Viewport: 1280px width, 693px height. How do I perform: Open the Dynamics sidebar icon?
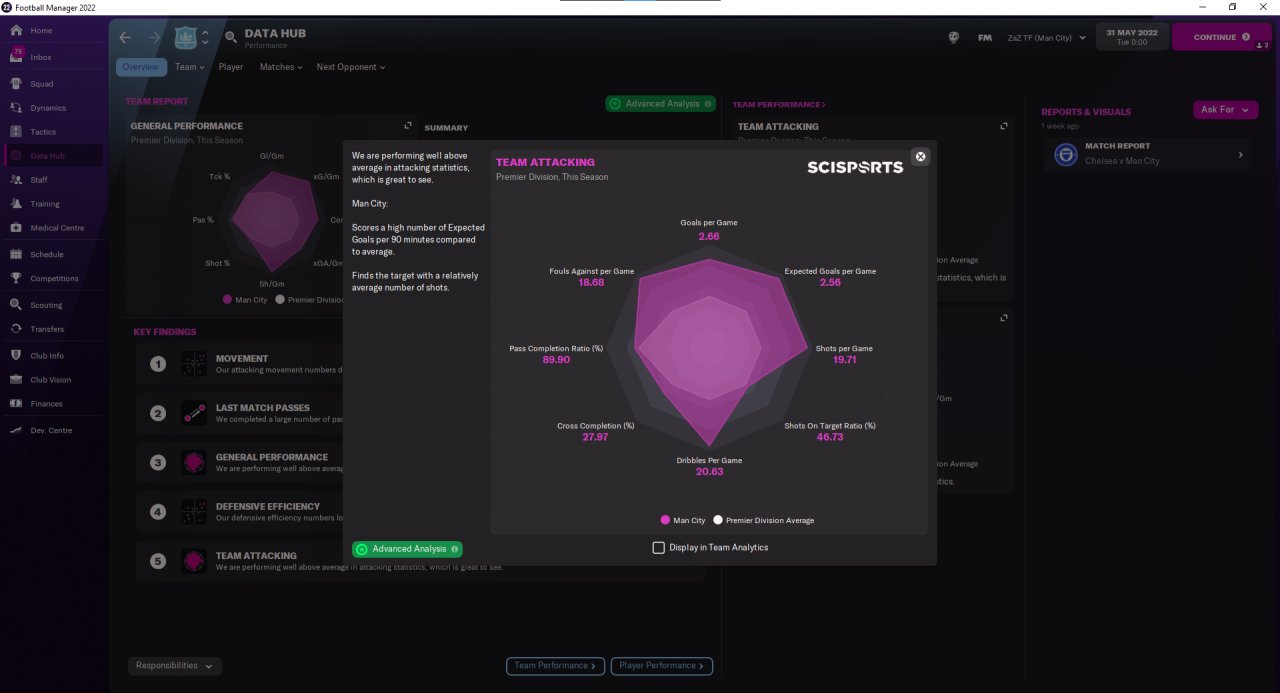tap(16, 108)
